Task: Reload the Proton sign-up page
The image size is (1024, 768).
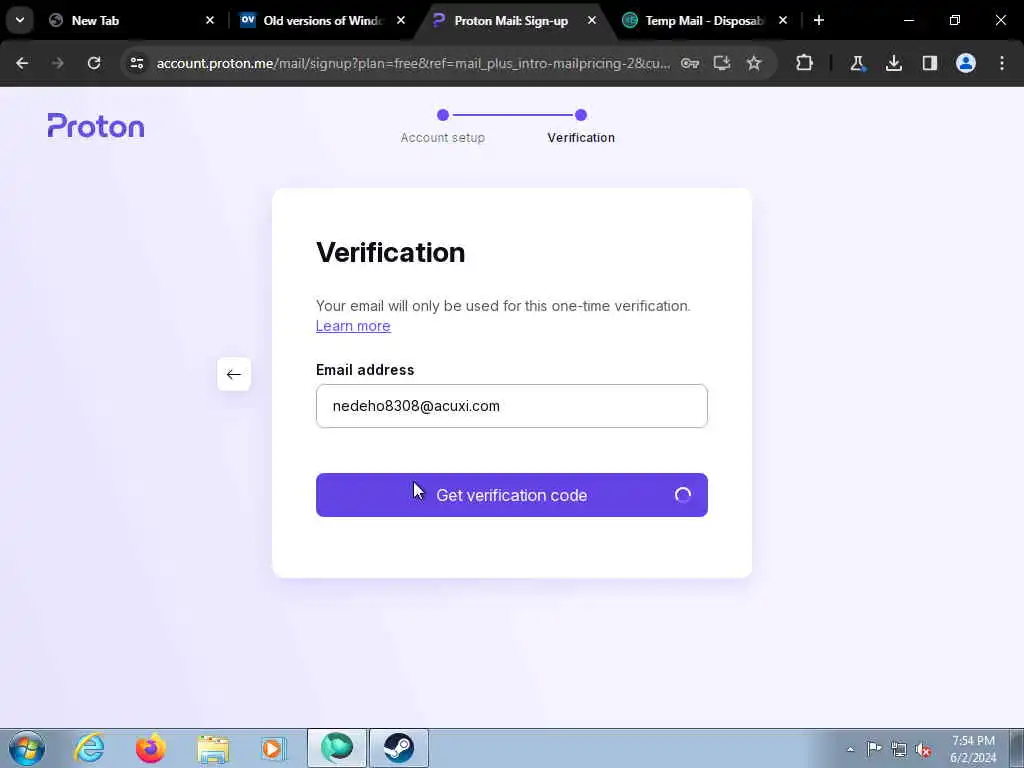Action: (94, 63)
